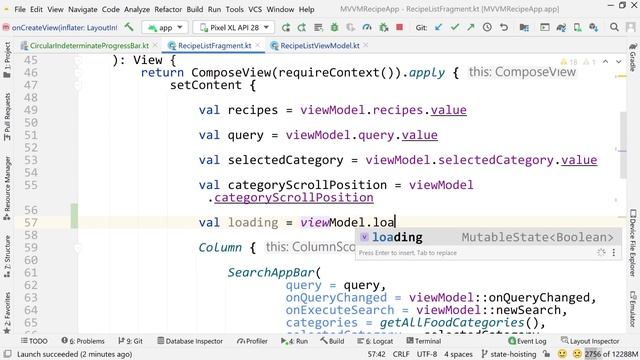The image size is (640, 360).
Task: Open CRLF line separator selector
Action: pyautogui.click(x=401, y=354)
